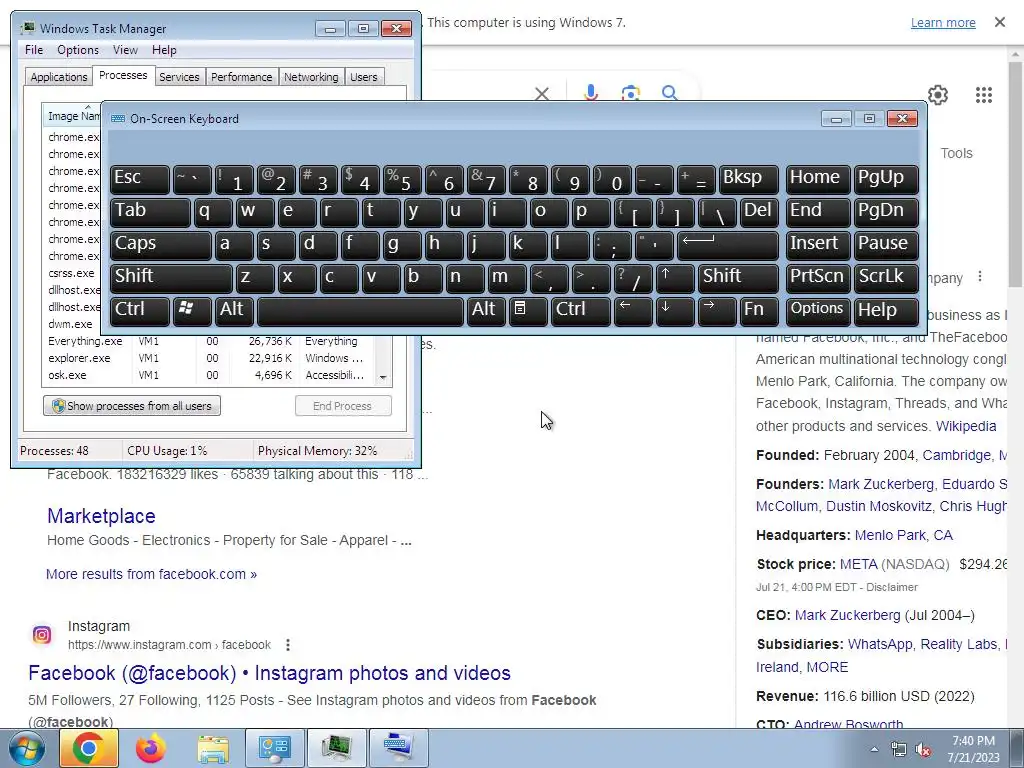Click the right arrow key on keyboard
This screenshot has width=1024, height=768.
(x=716, y=310)
